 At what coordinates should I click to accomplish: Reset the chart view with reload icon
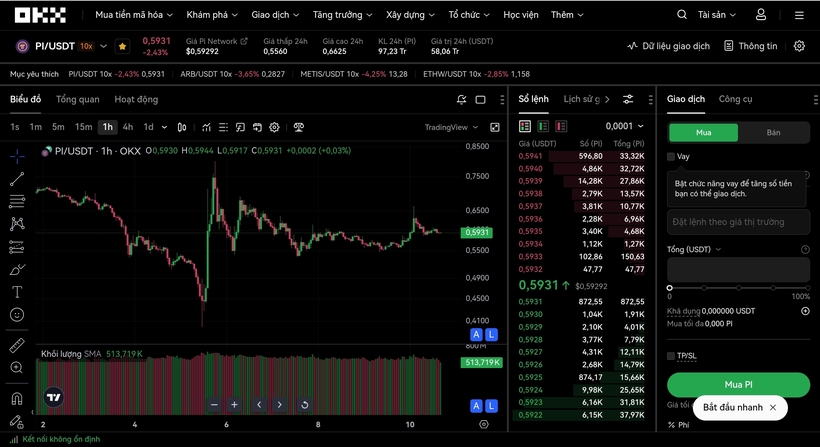pyautogui.click(x=304, y=405)
